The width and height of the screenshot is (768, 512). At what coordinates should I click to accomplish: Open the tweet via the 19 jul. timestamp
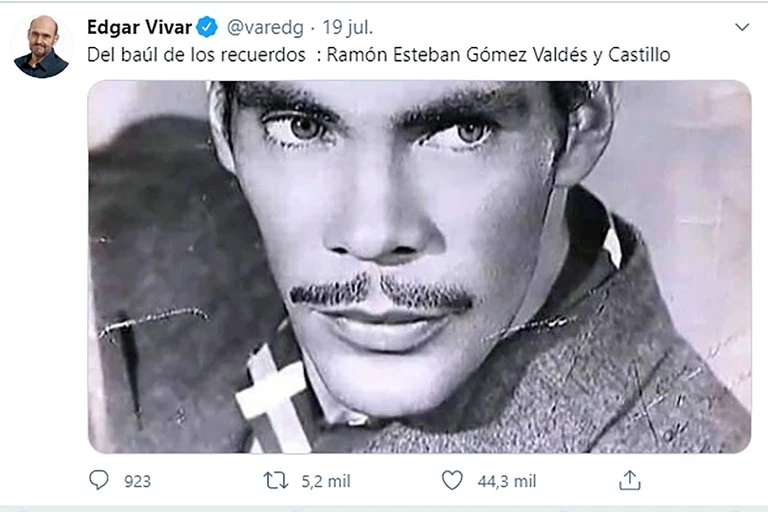349,27
